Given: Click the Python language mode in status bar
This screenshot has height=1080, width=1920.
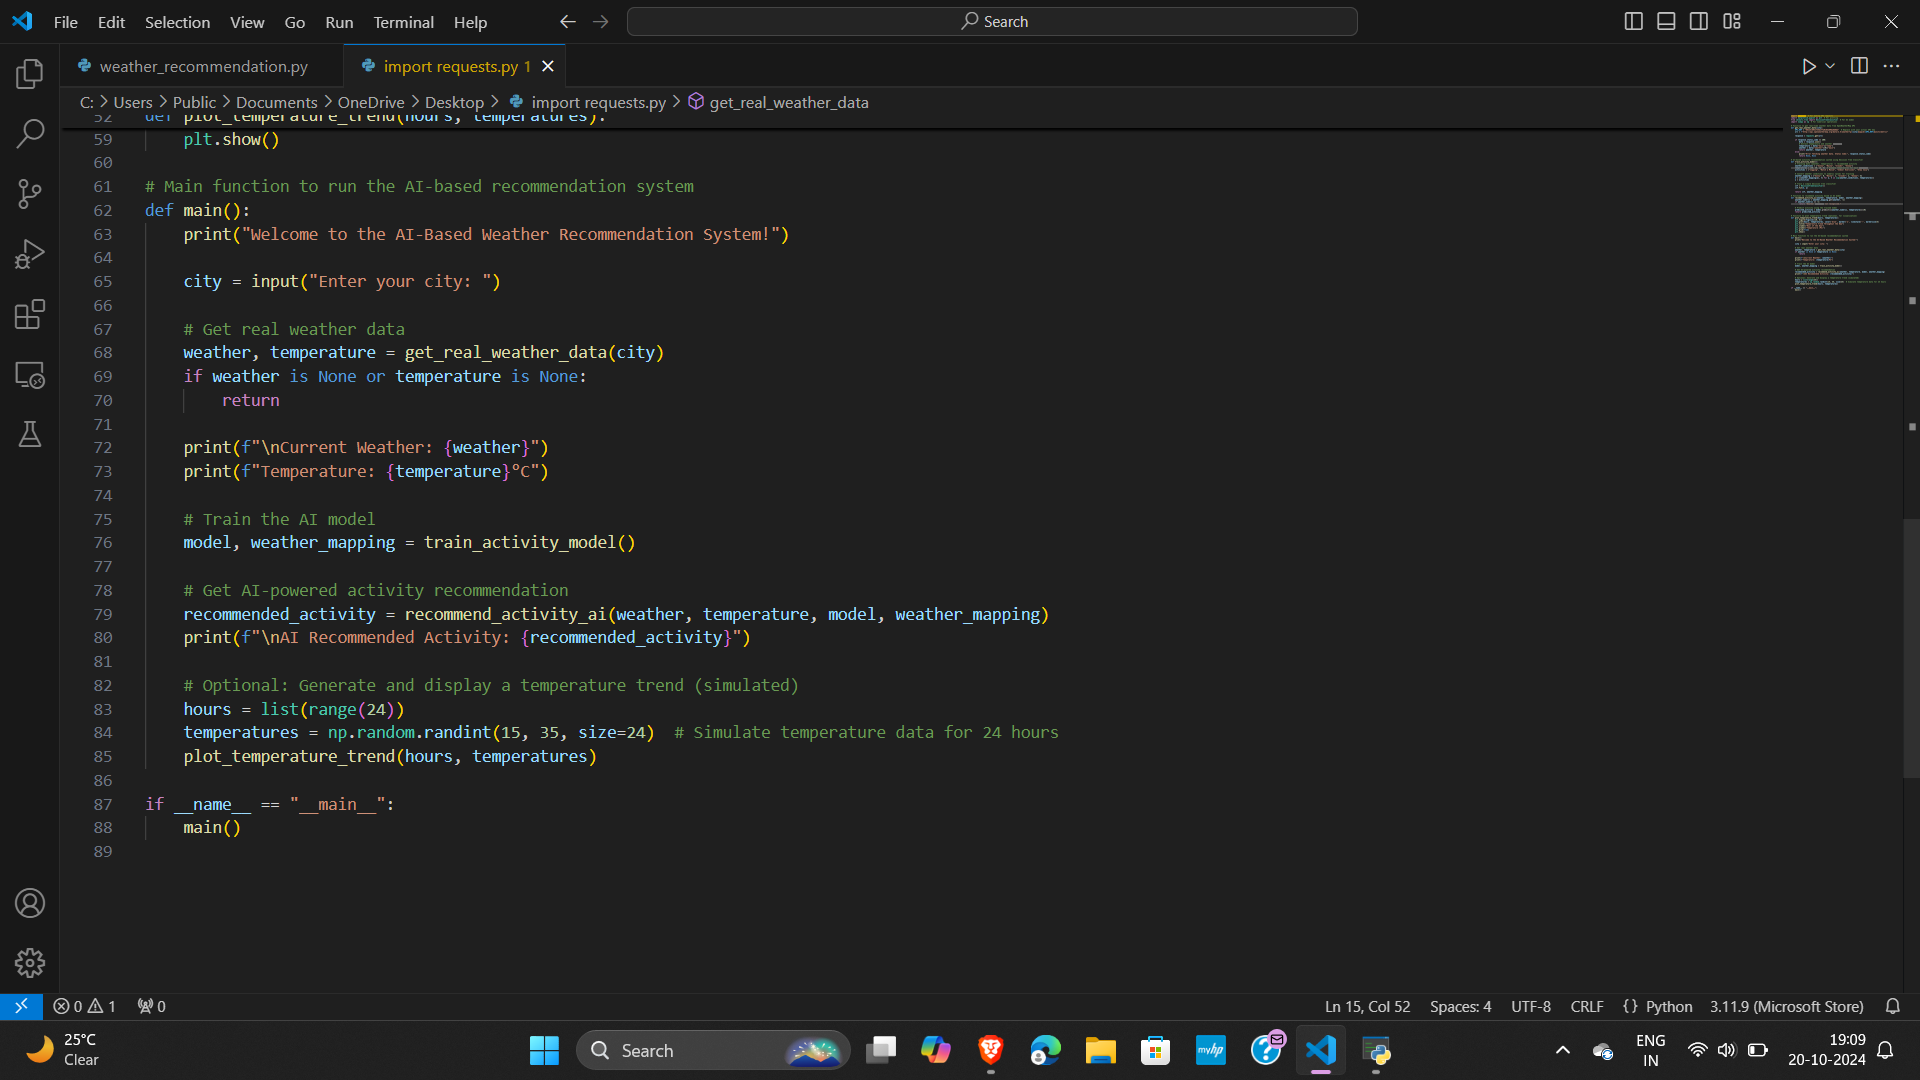Looking at the screenshot, I should (x=1668, y=1006).
